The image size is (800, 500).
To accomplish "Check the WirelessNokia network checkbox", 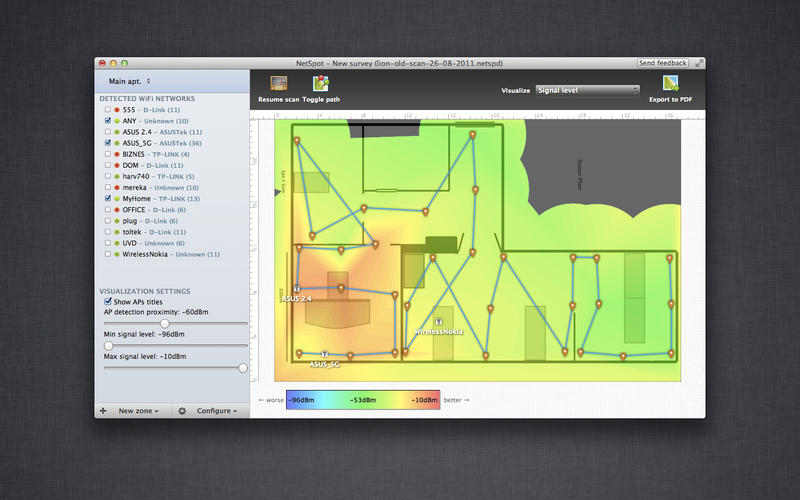I will point(108,255).
